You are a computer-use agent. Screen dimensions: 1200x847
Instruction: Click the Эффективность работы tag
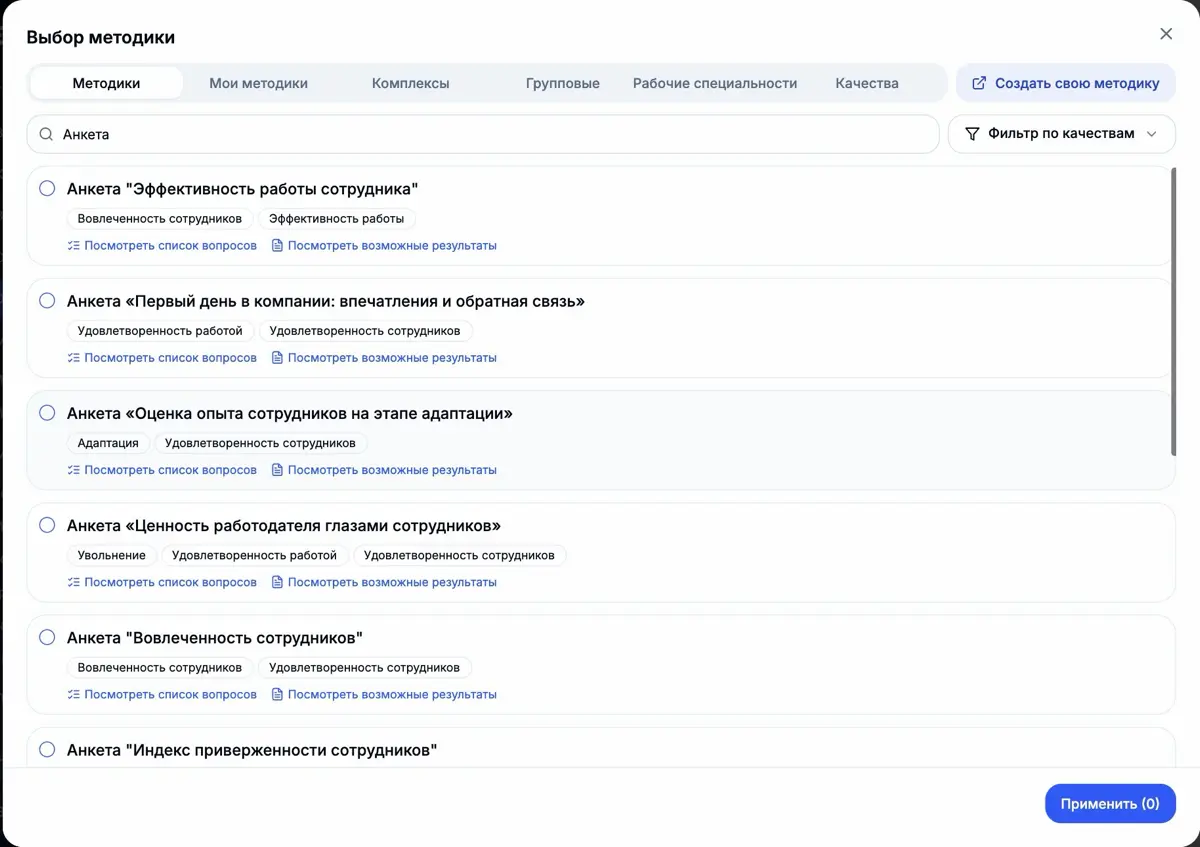click(337, 218)
